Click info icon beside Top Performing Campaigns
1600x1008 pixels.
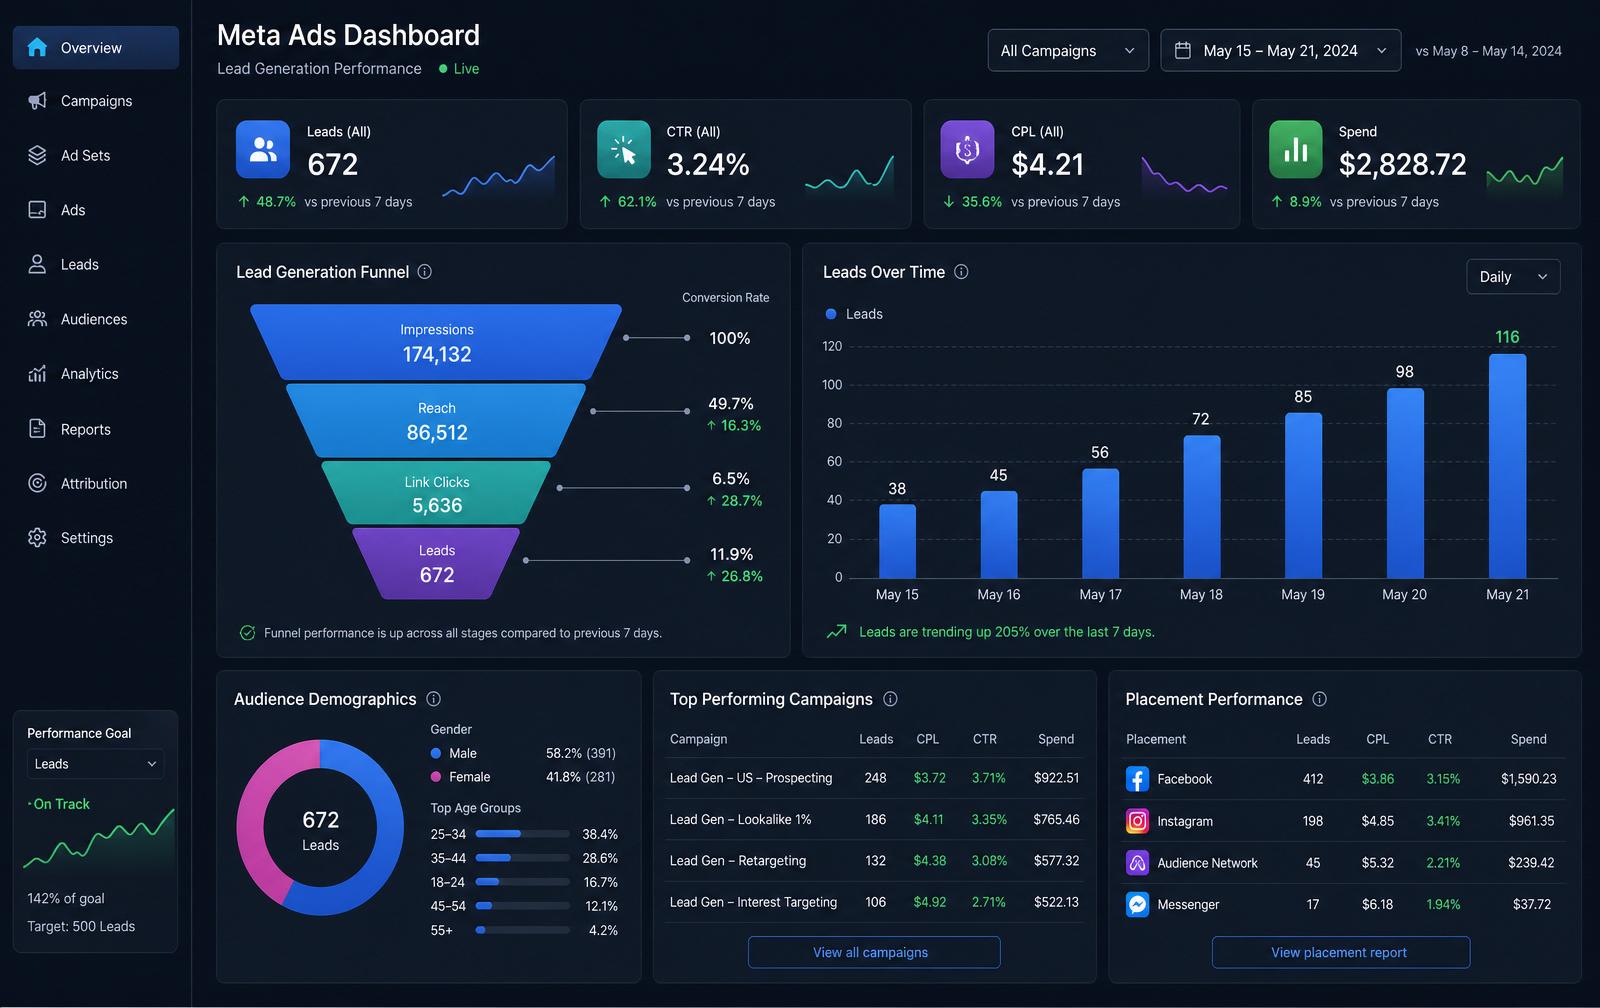(890, 699)
